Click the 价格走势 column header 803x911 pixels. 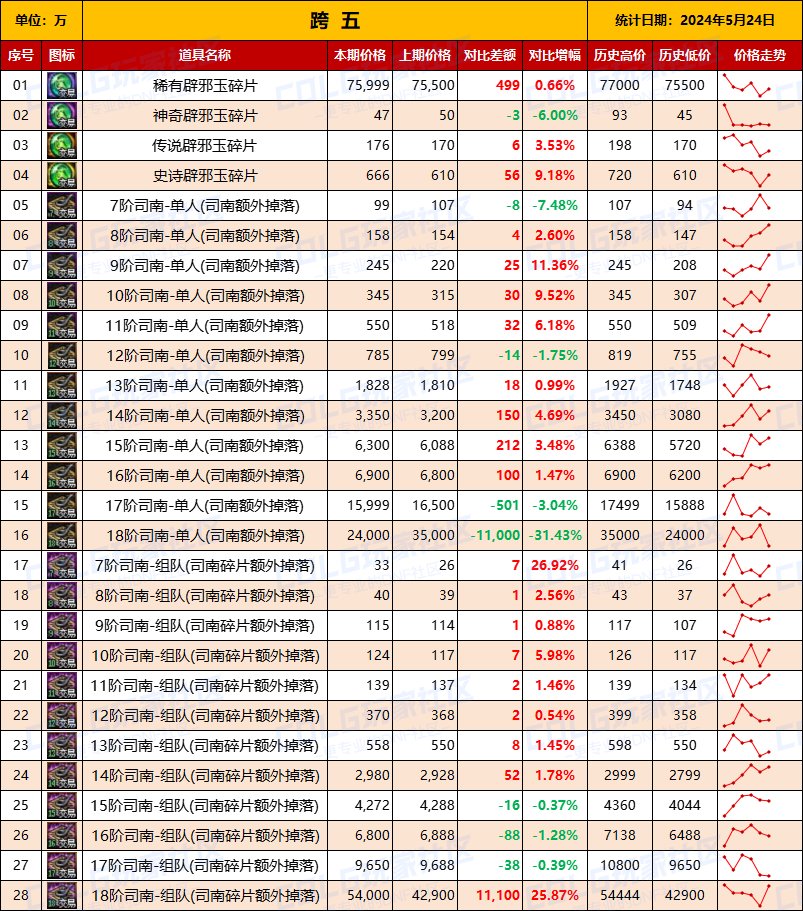pos(760,55)
